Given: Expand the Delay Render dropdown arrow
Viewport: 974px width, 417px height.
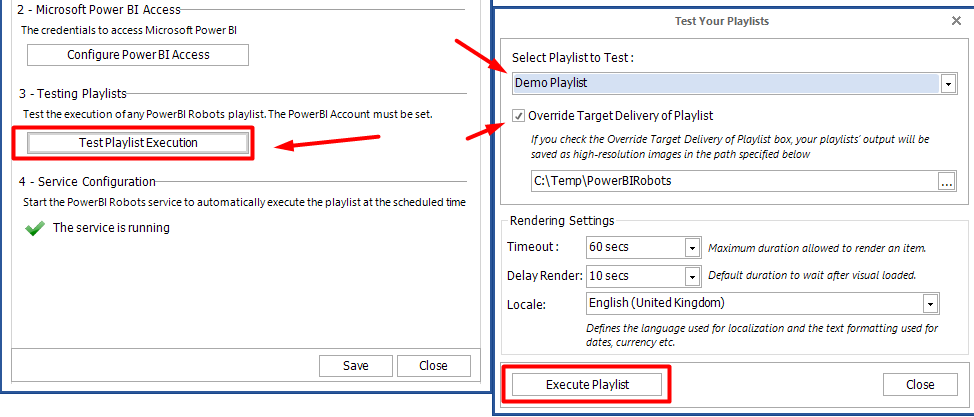Looking at the screenshot, I should [x=691, y=275].
